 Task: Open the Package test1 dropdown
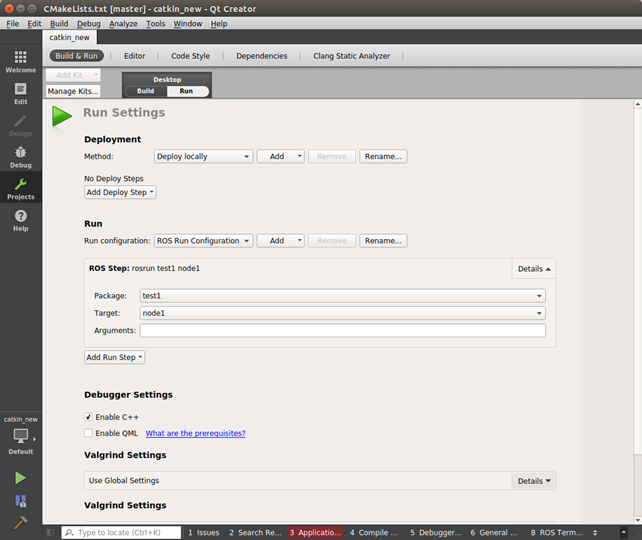coord(342,296)
